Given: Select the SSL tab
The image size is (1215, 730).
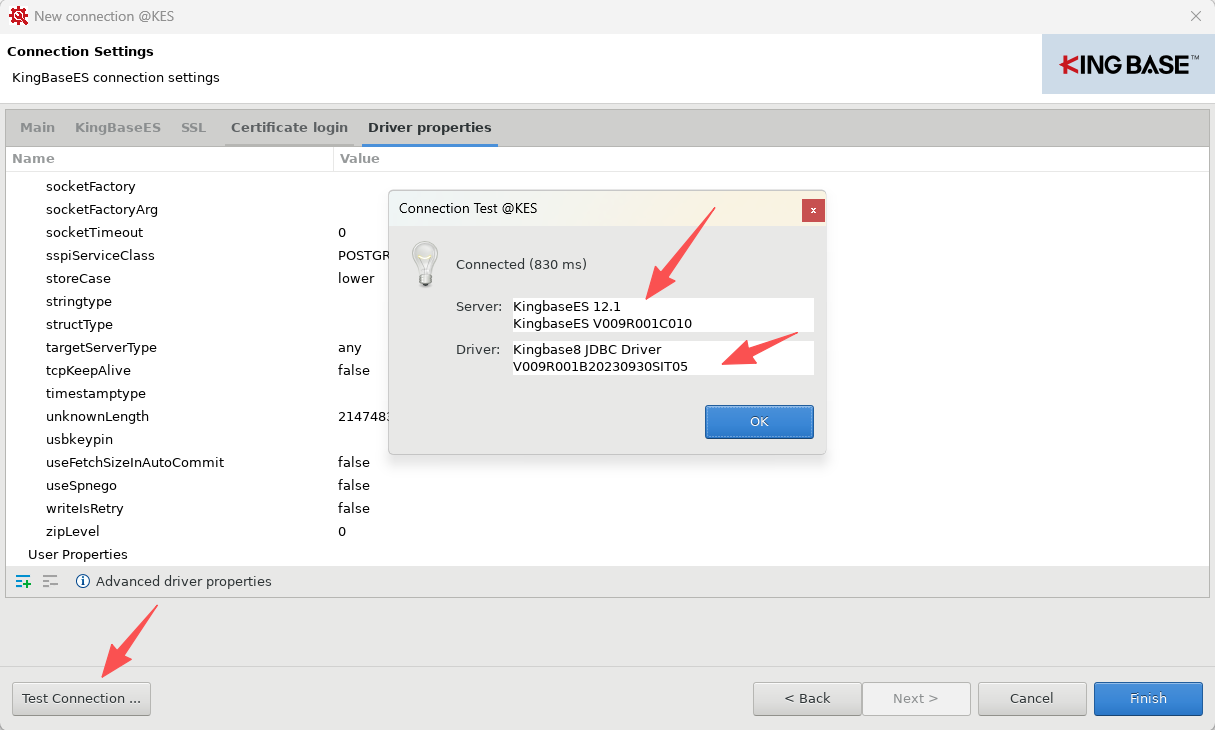Looking at the screenshot, I should [x=193, y=128].
